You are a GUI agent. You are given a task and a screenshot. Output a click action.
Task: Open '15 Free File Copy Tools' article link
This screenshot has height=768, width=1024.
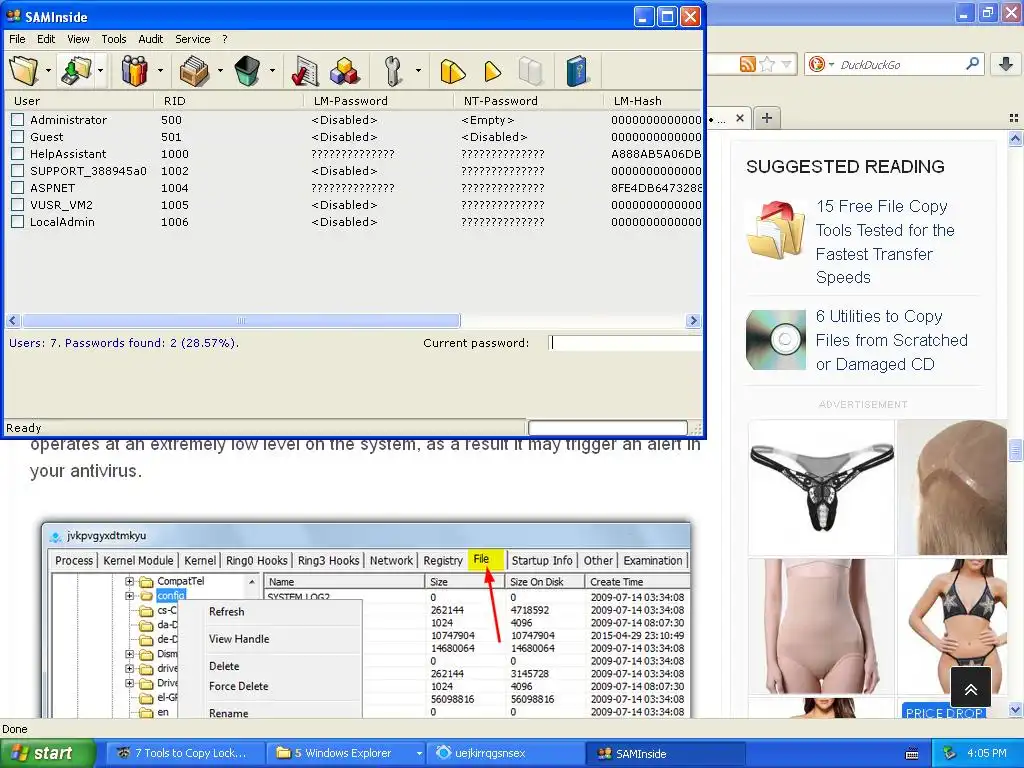click(x=885, y=242)
